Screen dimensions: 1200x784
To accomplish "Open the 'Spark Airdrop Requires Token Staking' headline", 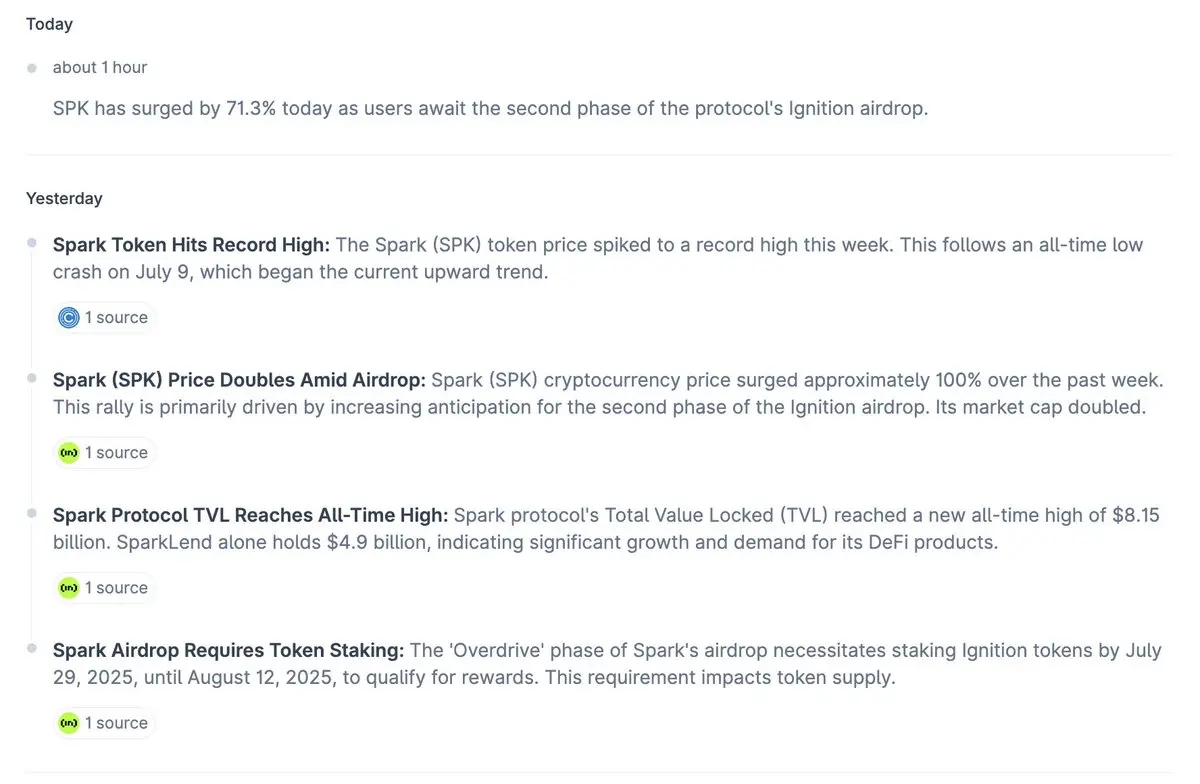I will click(229, 650).
